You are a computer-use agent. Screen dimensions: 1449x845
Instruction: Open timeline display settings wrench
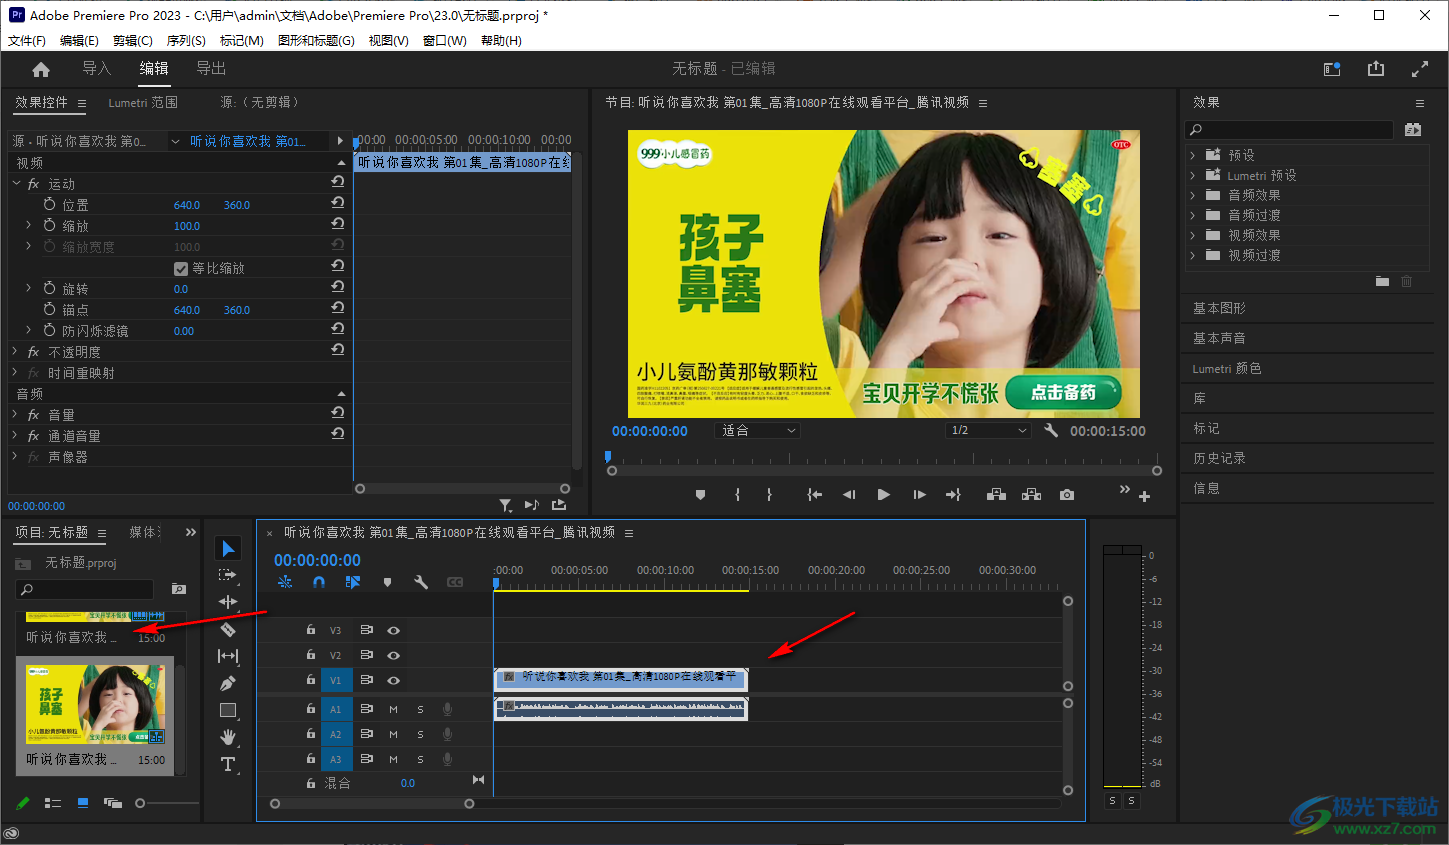tap(421, 582)
